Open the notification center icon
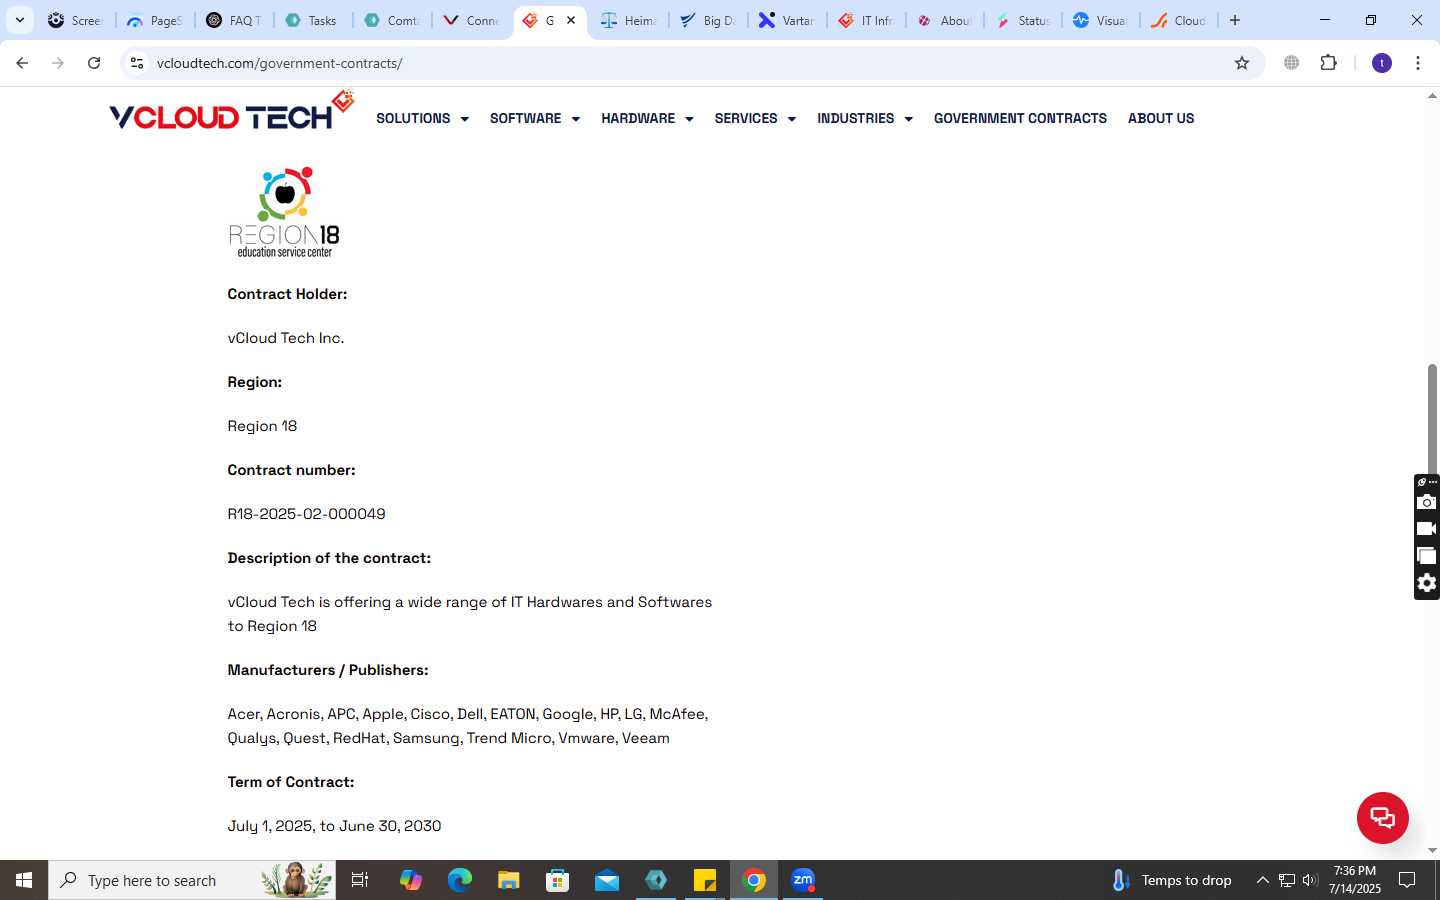The height and width of the screenshot is (900, 1440). point(1407,880)
